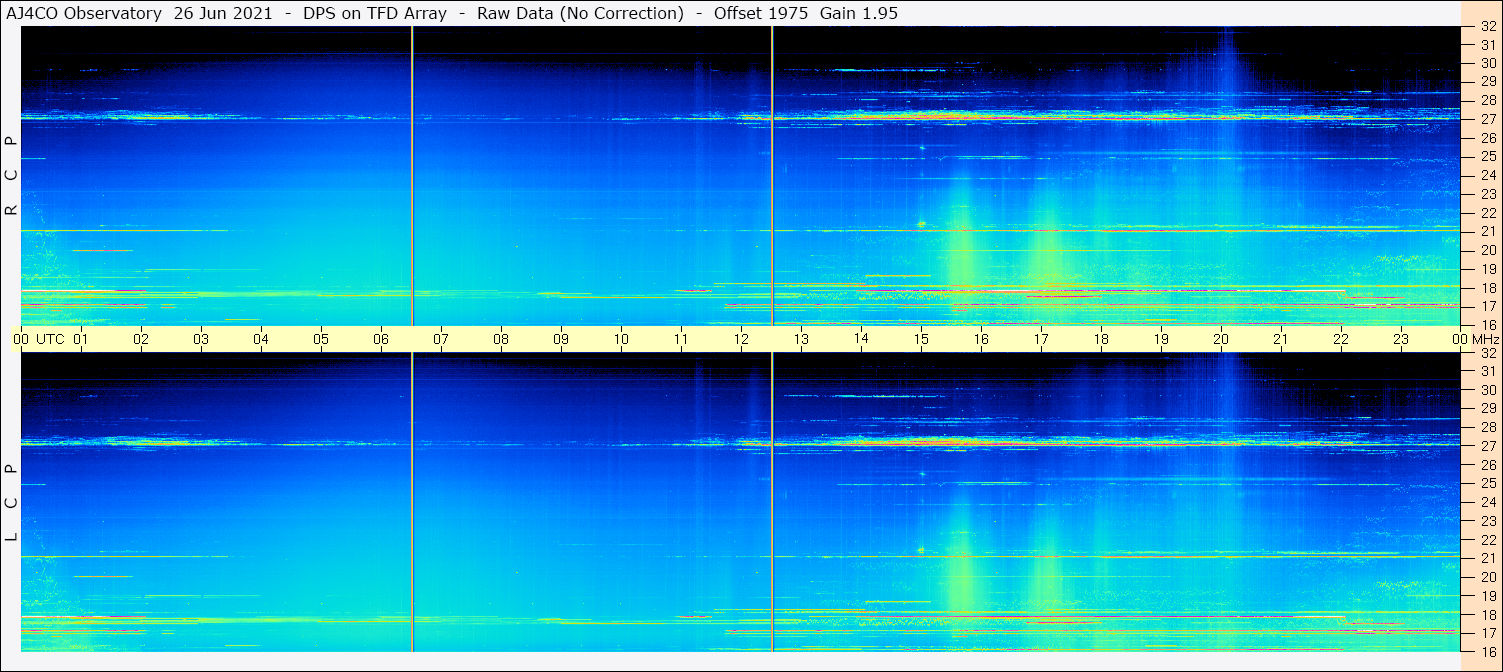Screen dimensions: 1503x672
Task: Select hour "18" on the UTC time axis
Action: point(1101,339)
